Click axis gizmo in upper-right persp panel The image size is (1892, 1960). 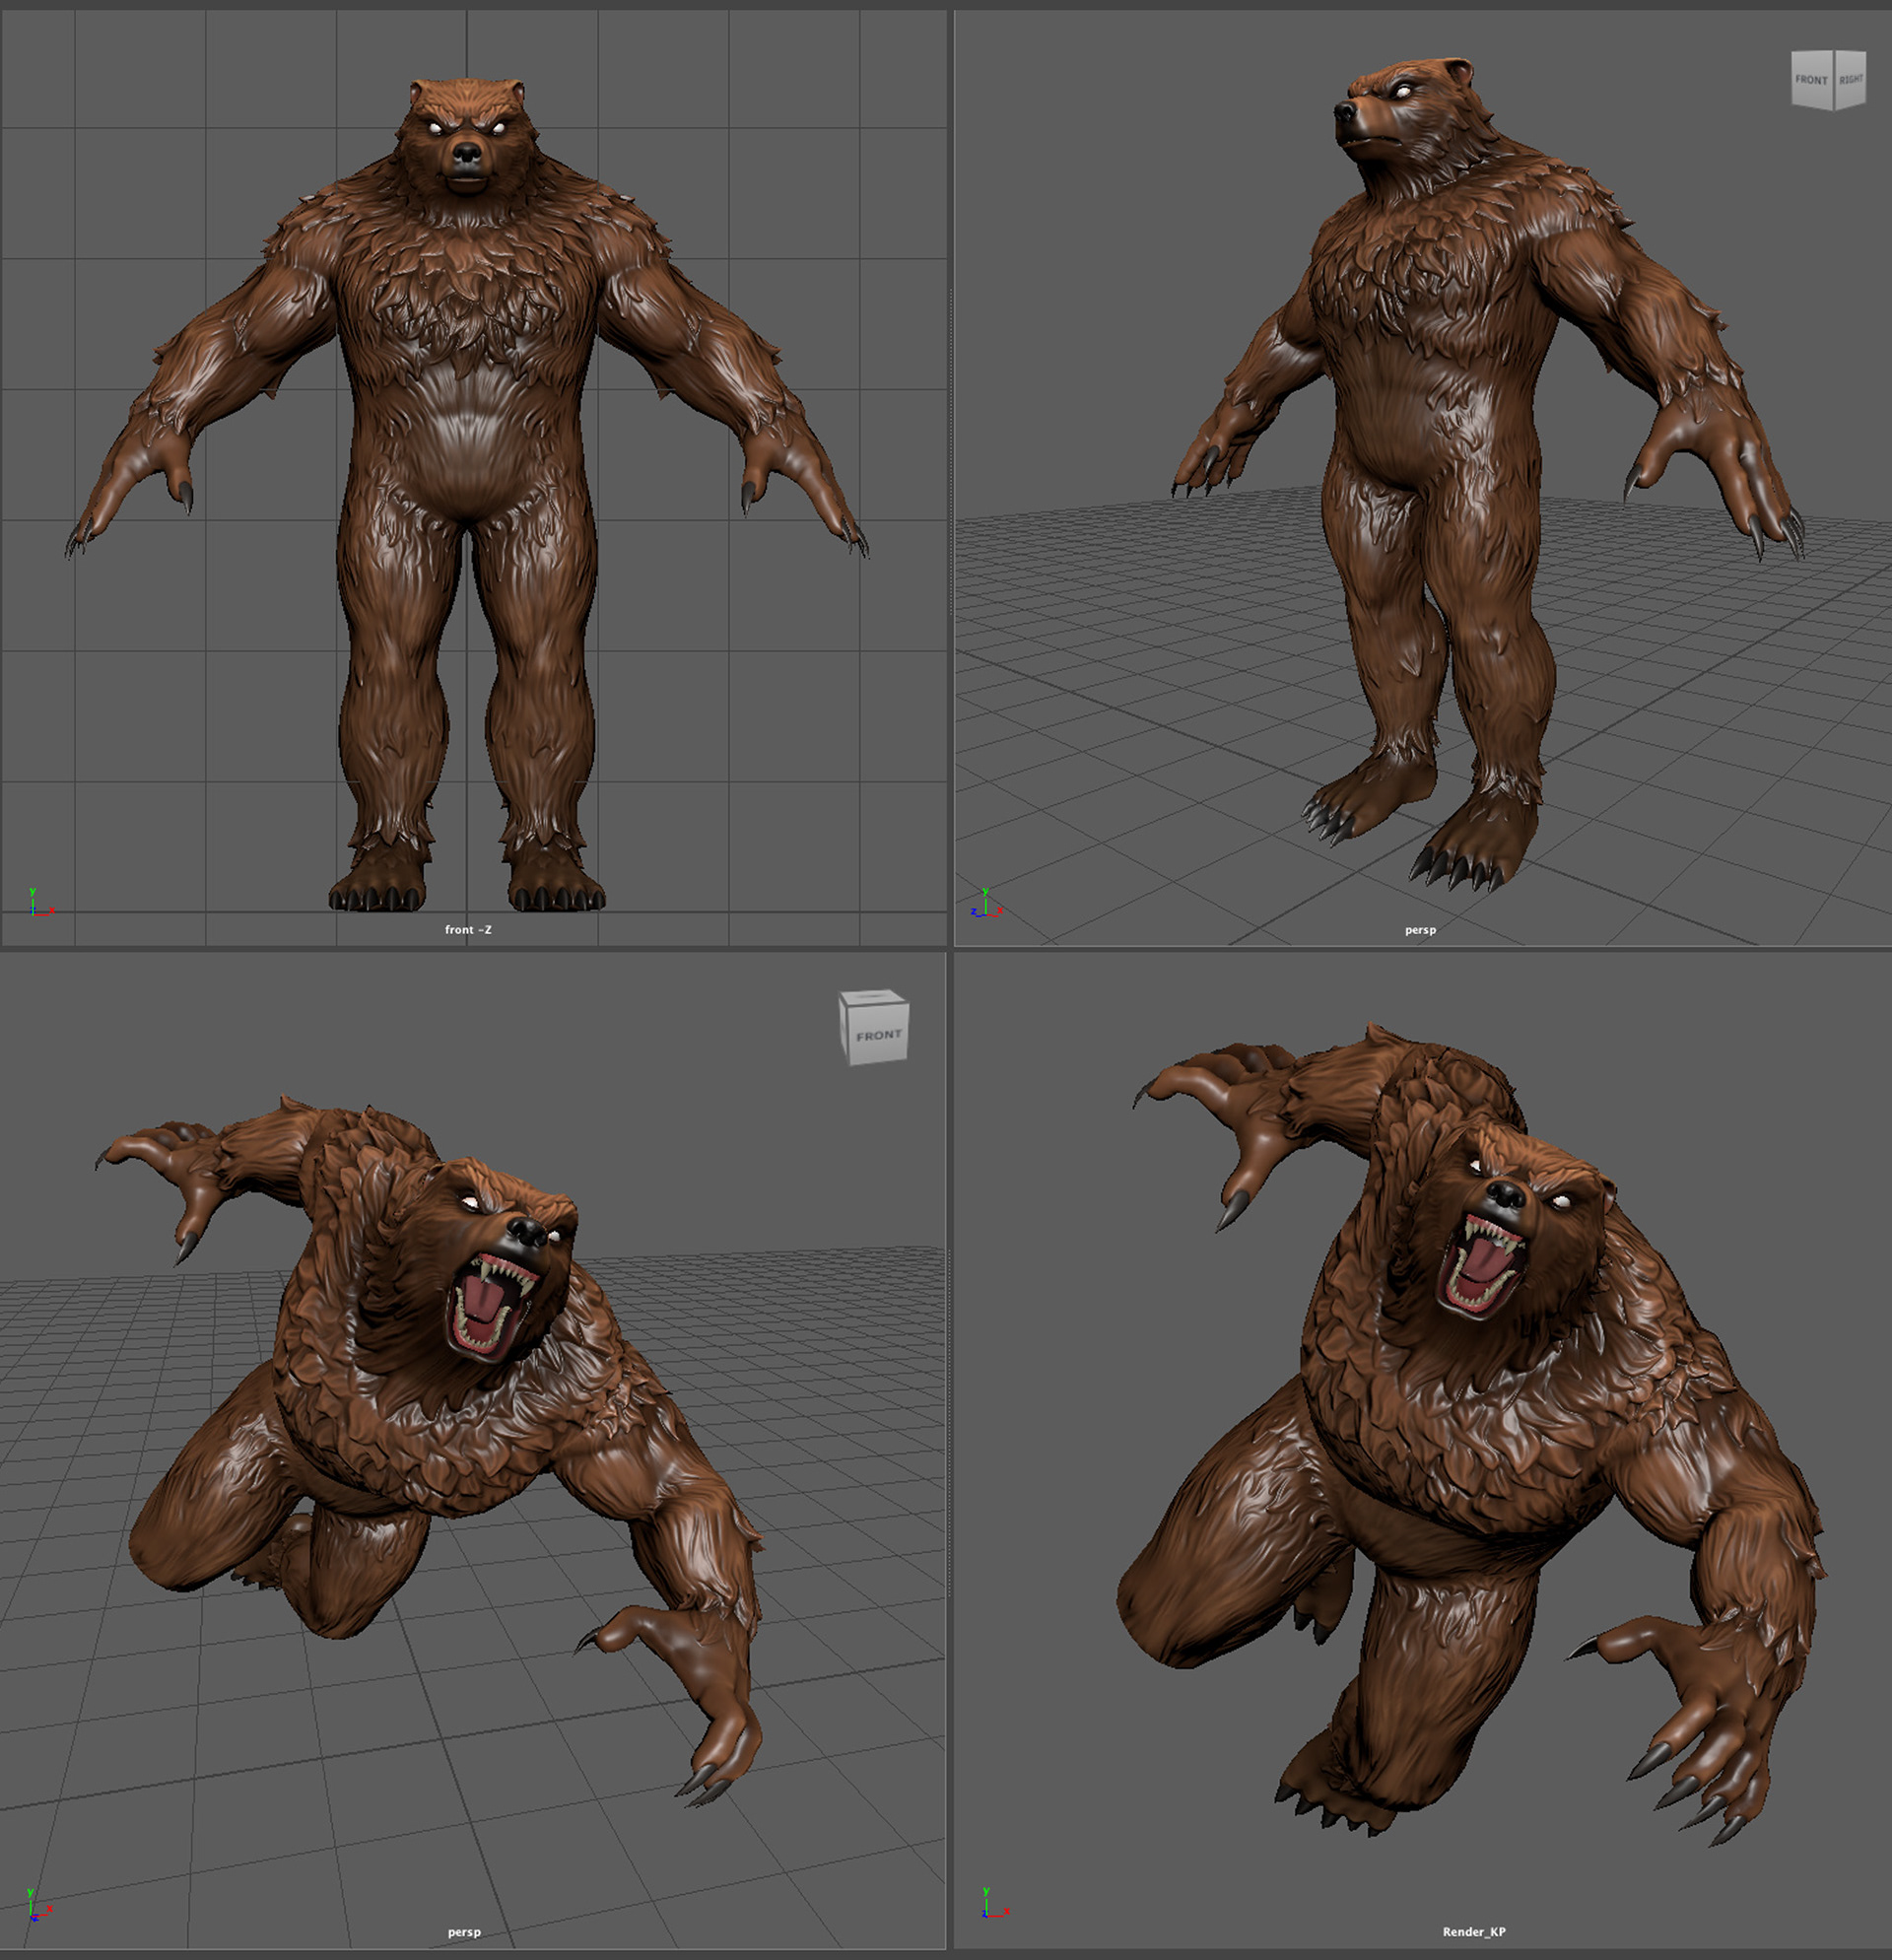pos(985,903)
